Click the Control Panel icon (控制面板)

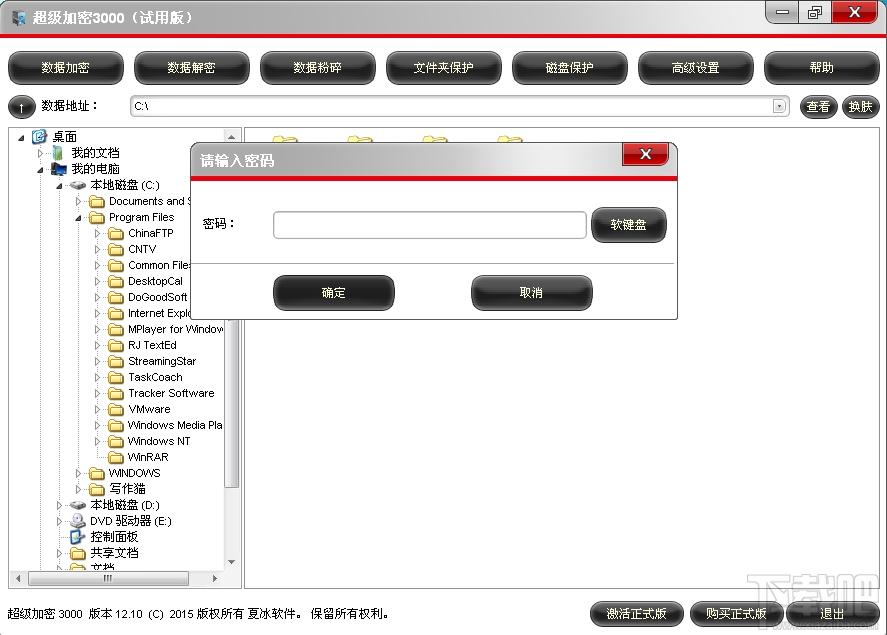[x=78, y=537]
